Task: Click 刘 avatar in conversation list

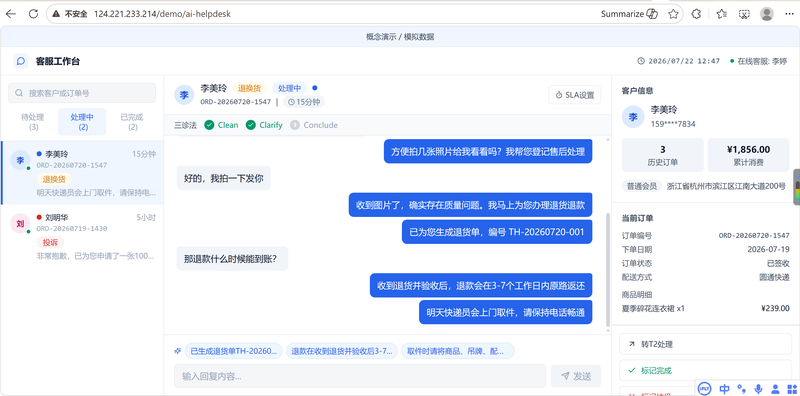Action: coord(20,224)
